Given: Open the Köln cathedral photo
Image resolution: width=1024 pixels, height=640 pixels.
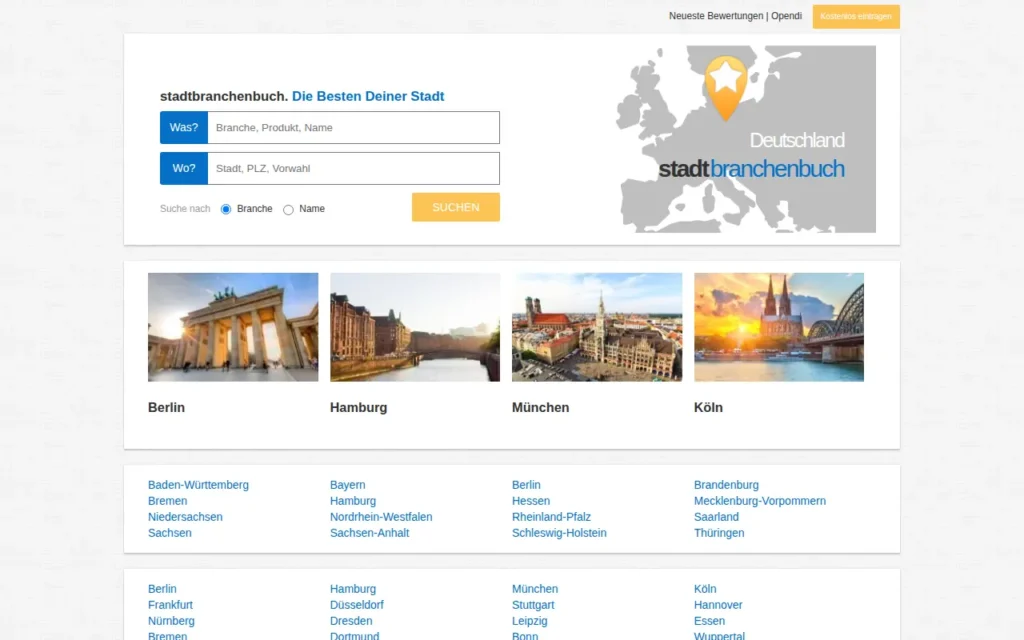Looking at the screenshot, I should pyautogui.click(x=778, y=327).
